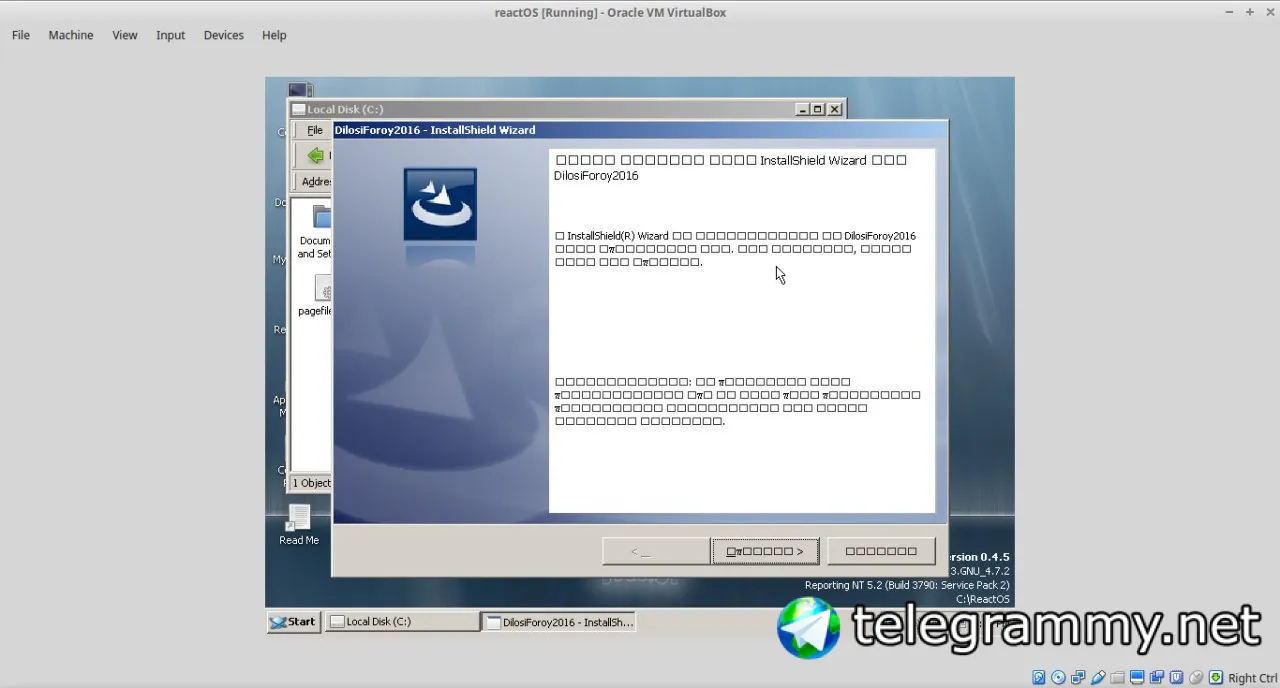The height and width of the screenshot is (688, 1280).
Task: Close the Local Disk (C:) window
Action: [835, 109]
